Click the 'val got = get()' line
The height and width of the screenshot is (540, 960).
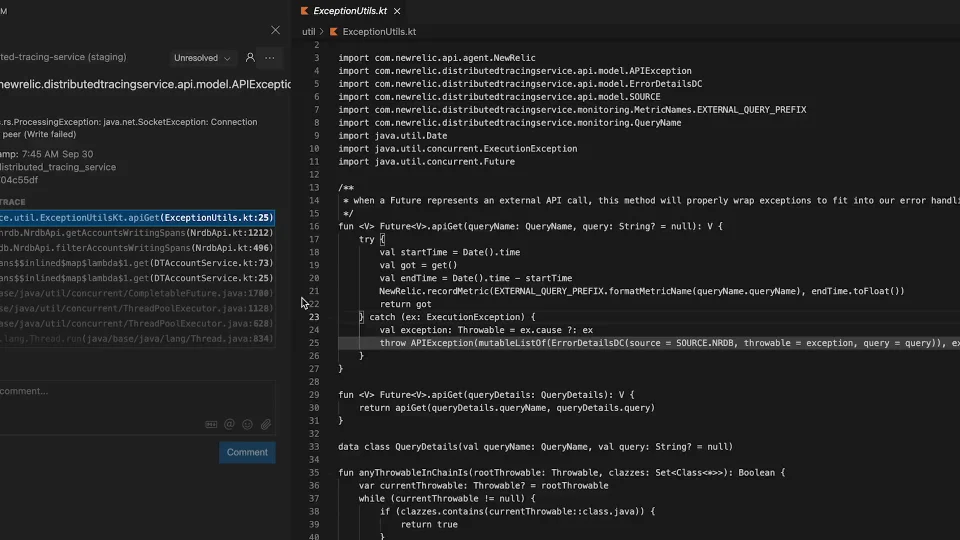click(x=418, y=265)
